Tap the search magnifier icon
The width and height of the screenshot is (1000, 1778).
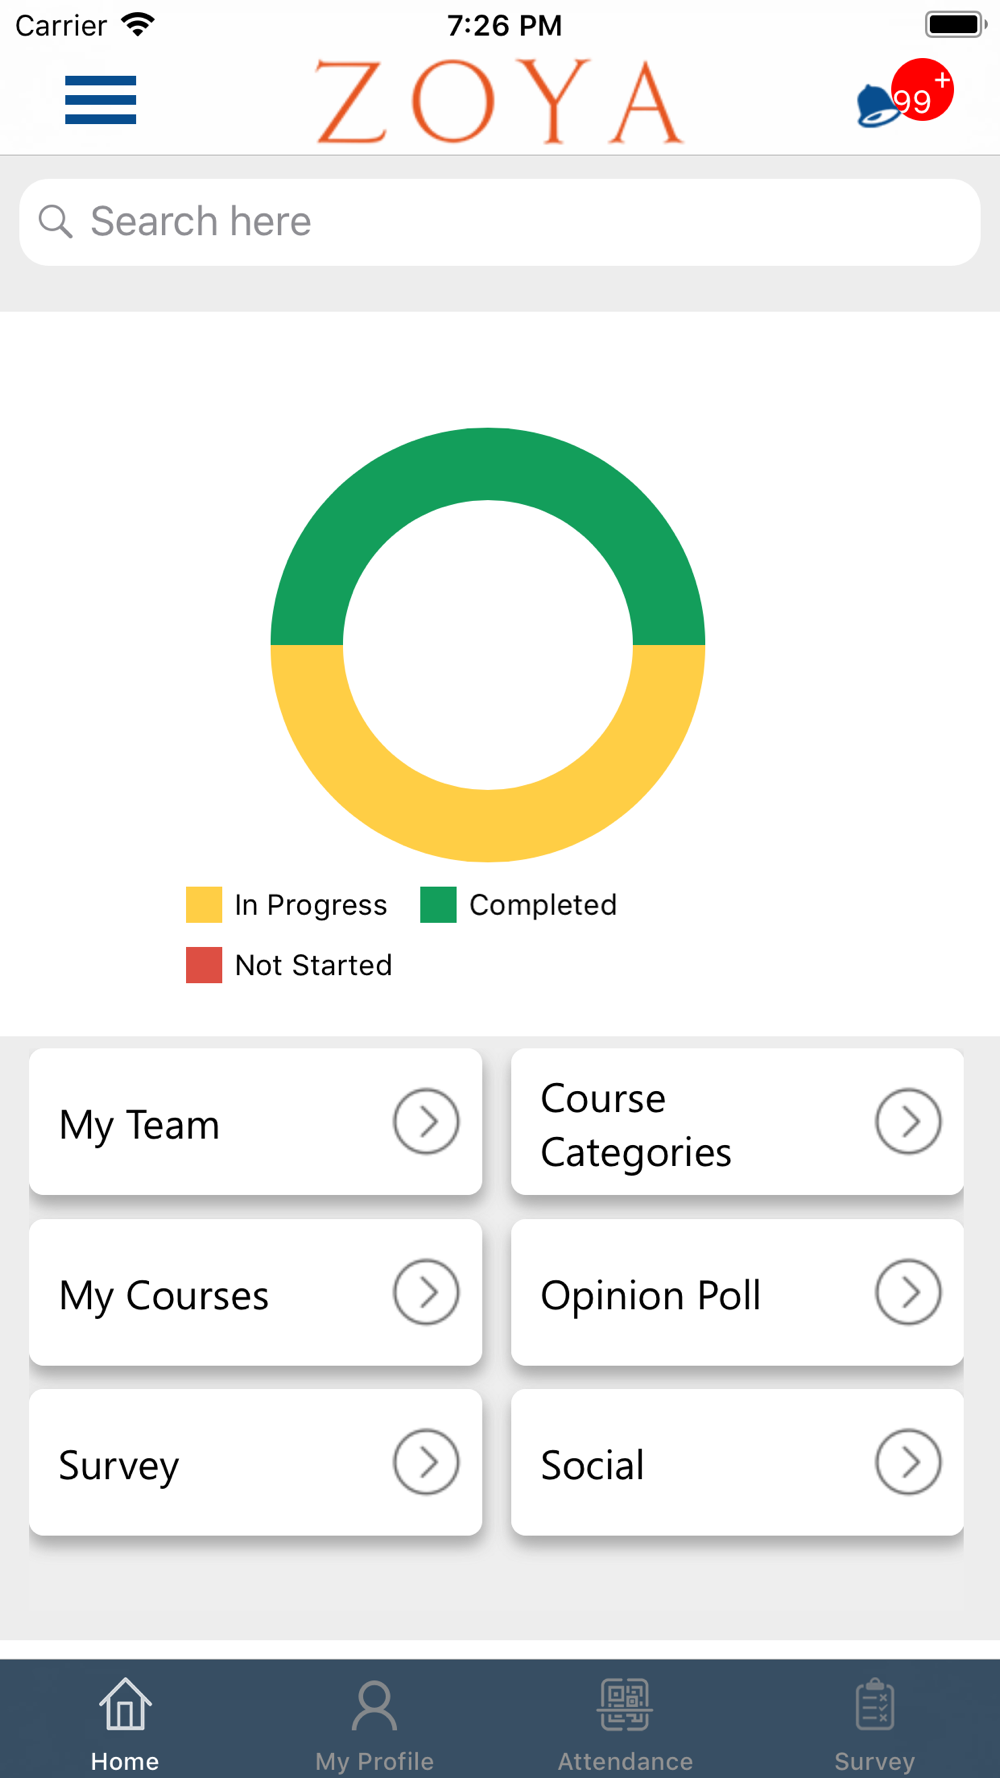pyautogui.click(x=55, y=221)
